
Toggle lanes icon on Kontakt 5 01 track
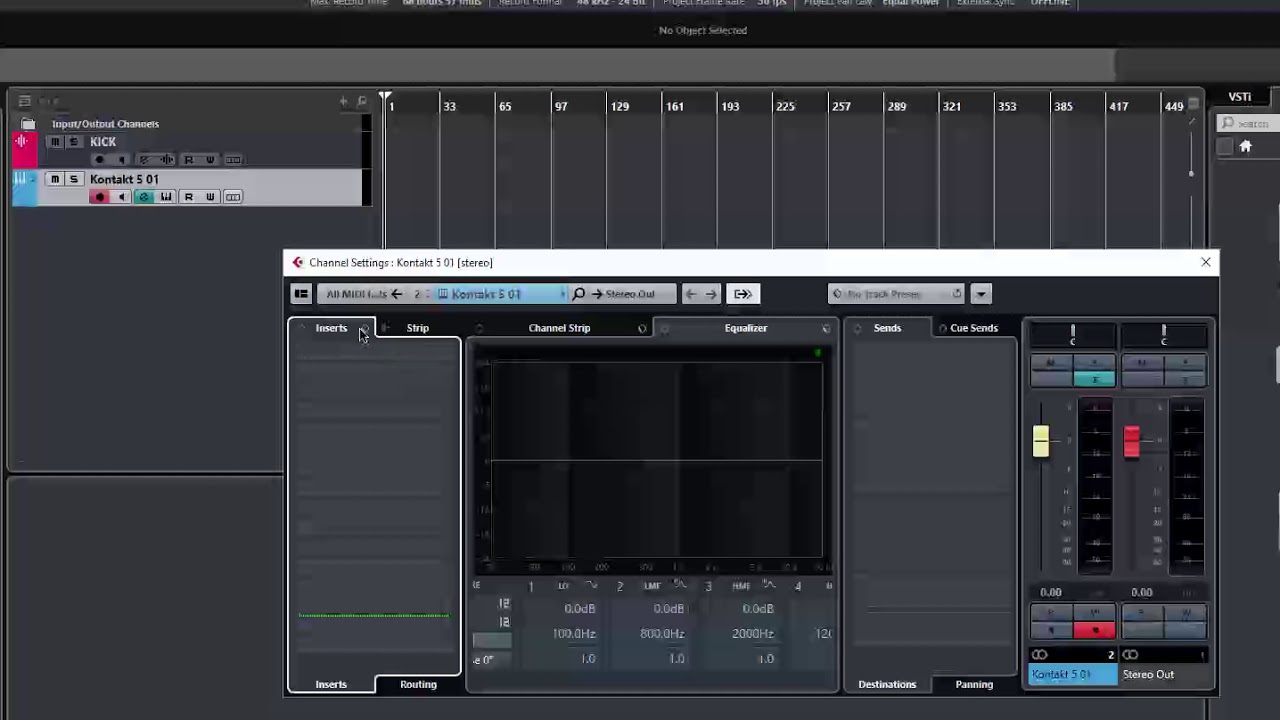(x=233, y=197)
